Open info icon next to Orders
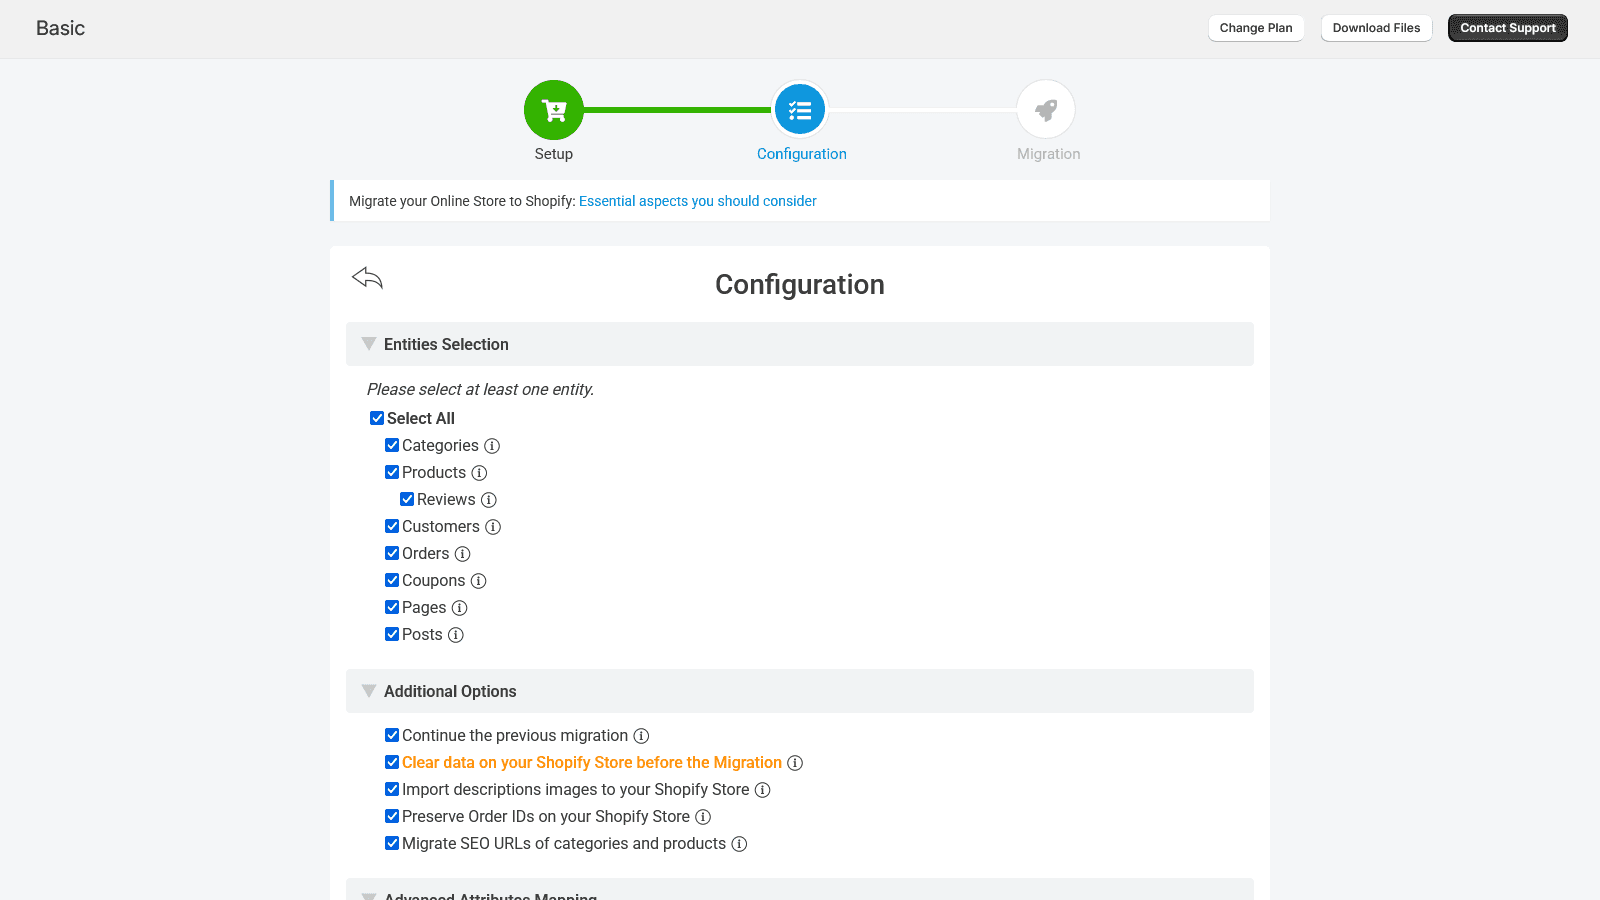 [462, 554]
